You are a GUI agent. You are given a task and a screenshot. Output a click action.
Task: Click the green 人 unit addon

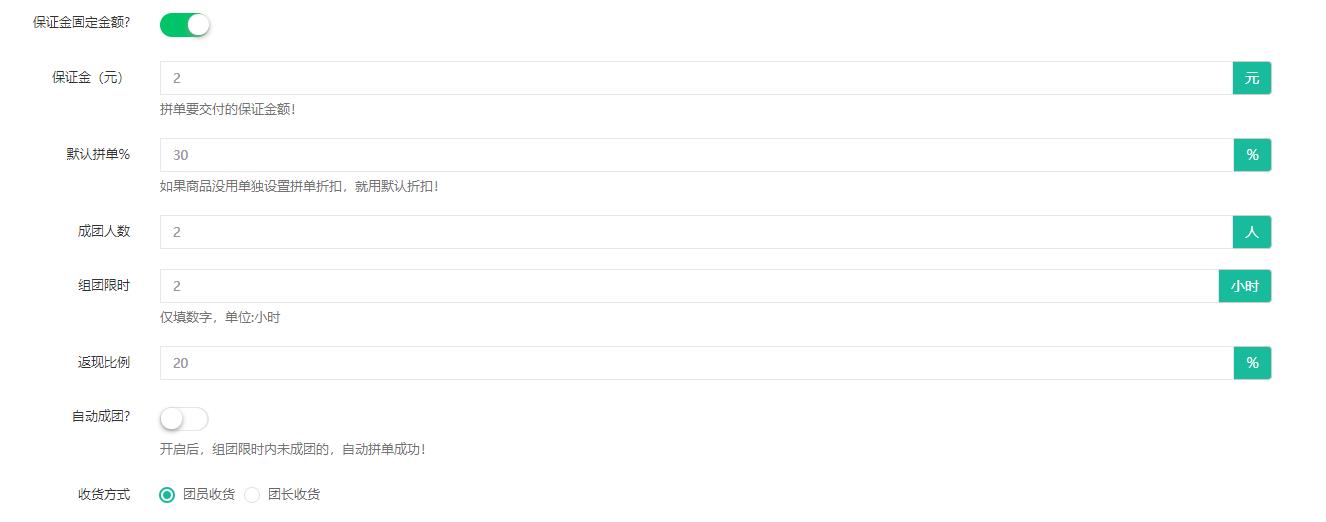click(1252, 232)
